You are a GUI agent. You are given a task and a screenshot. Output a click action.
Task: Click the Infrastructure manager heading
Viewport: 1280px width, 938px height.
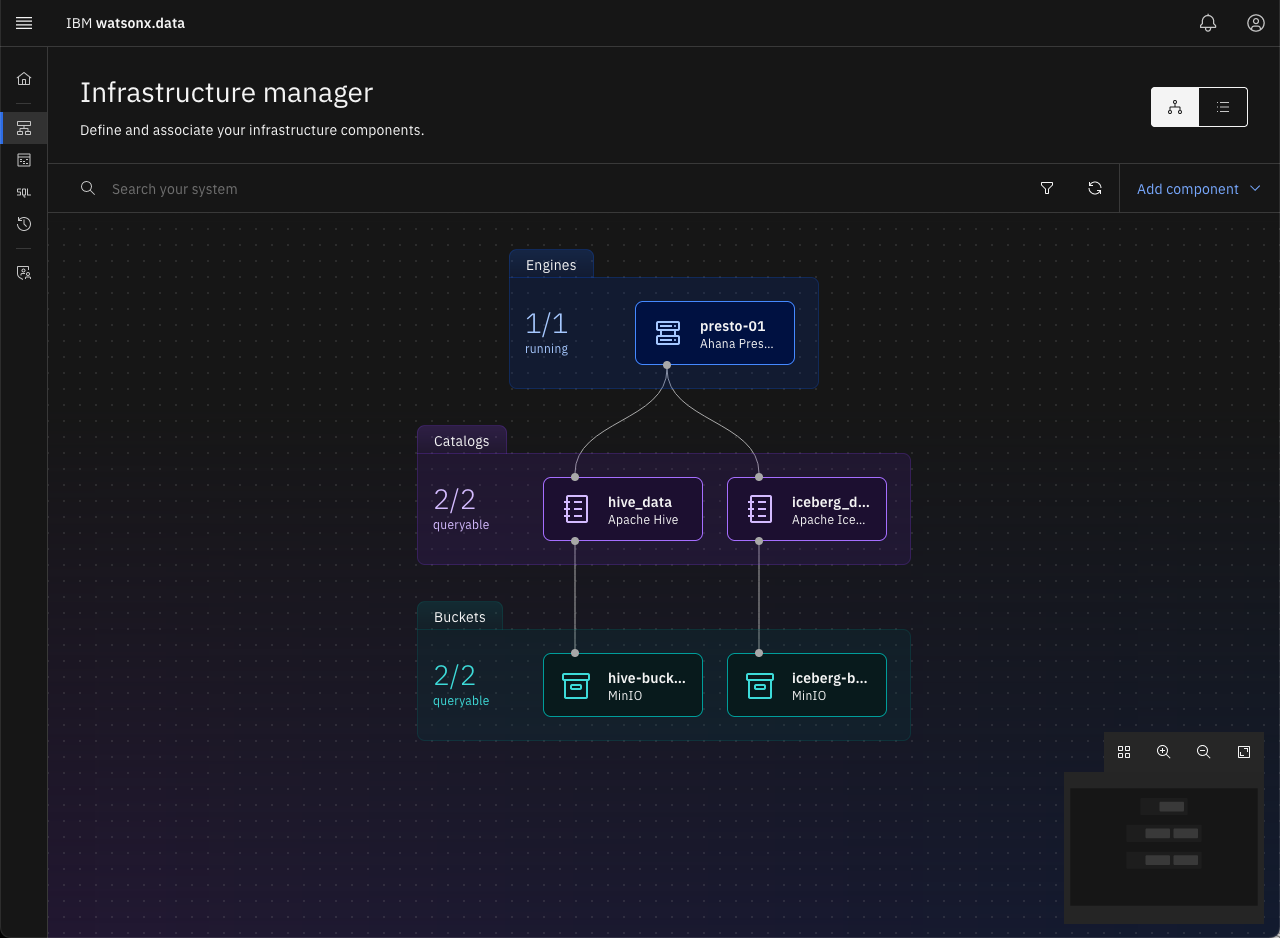(227, 92)
